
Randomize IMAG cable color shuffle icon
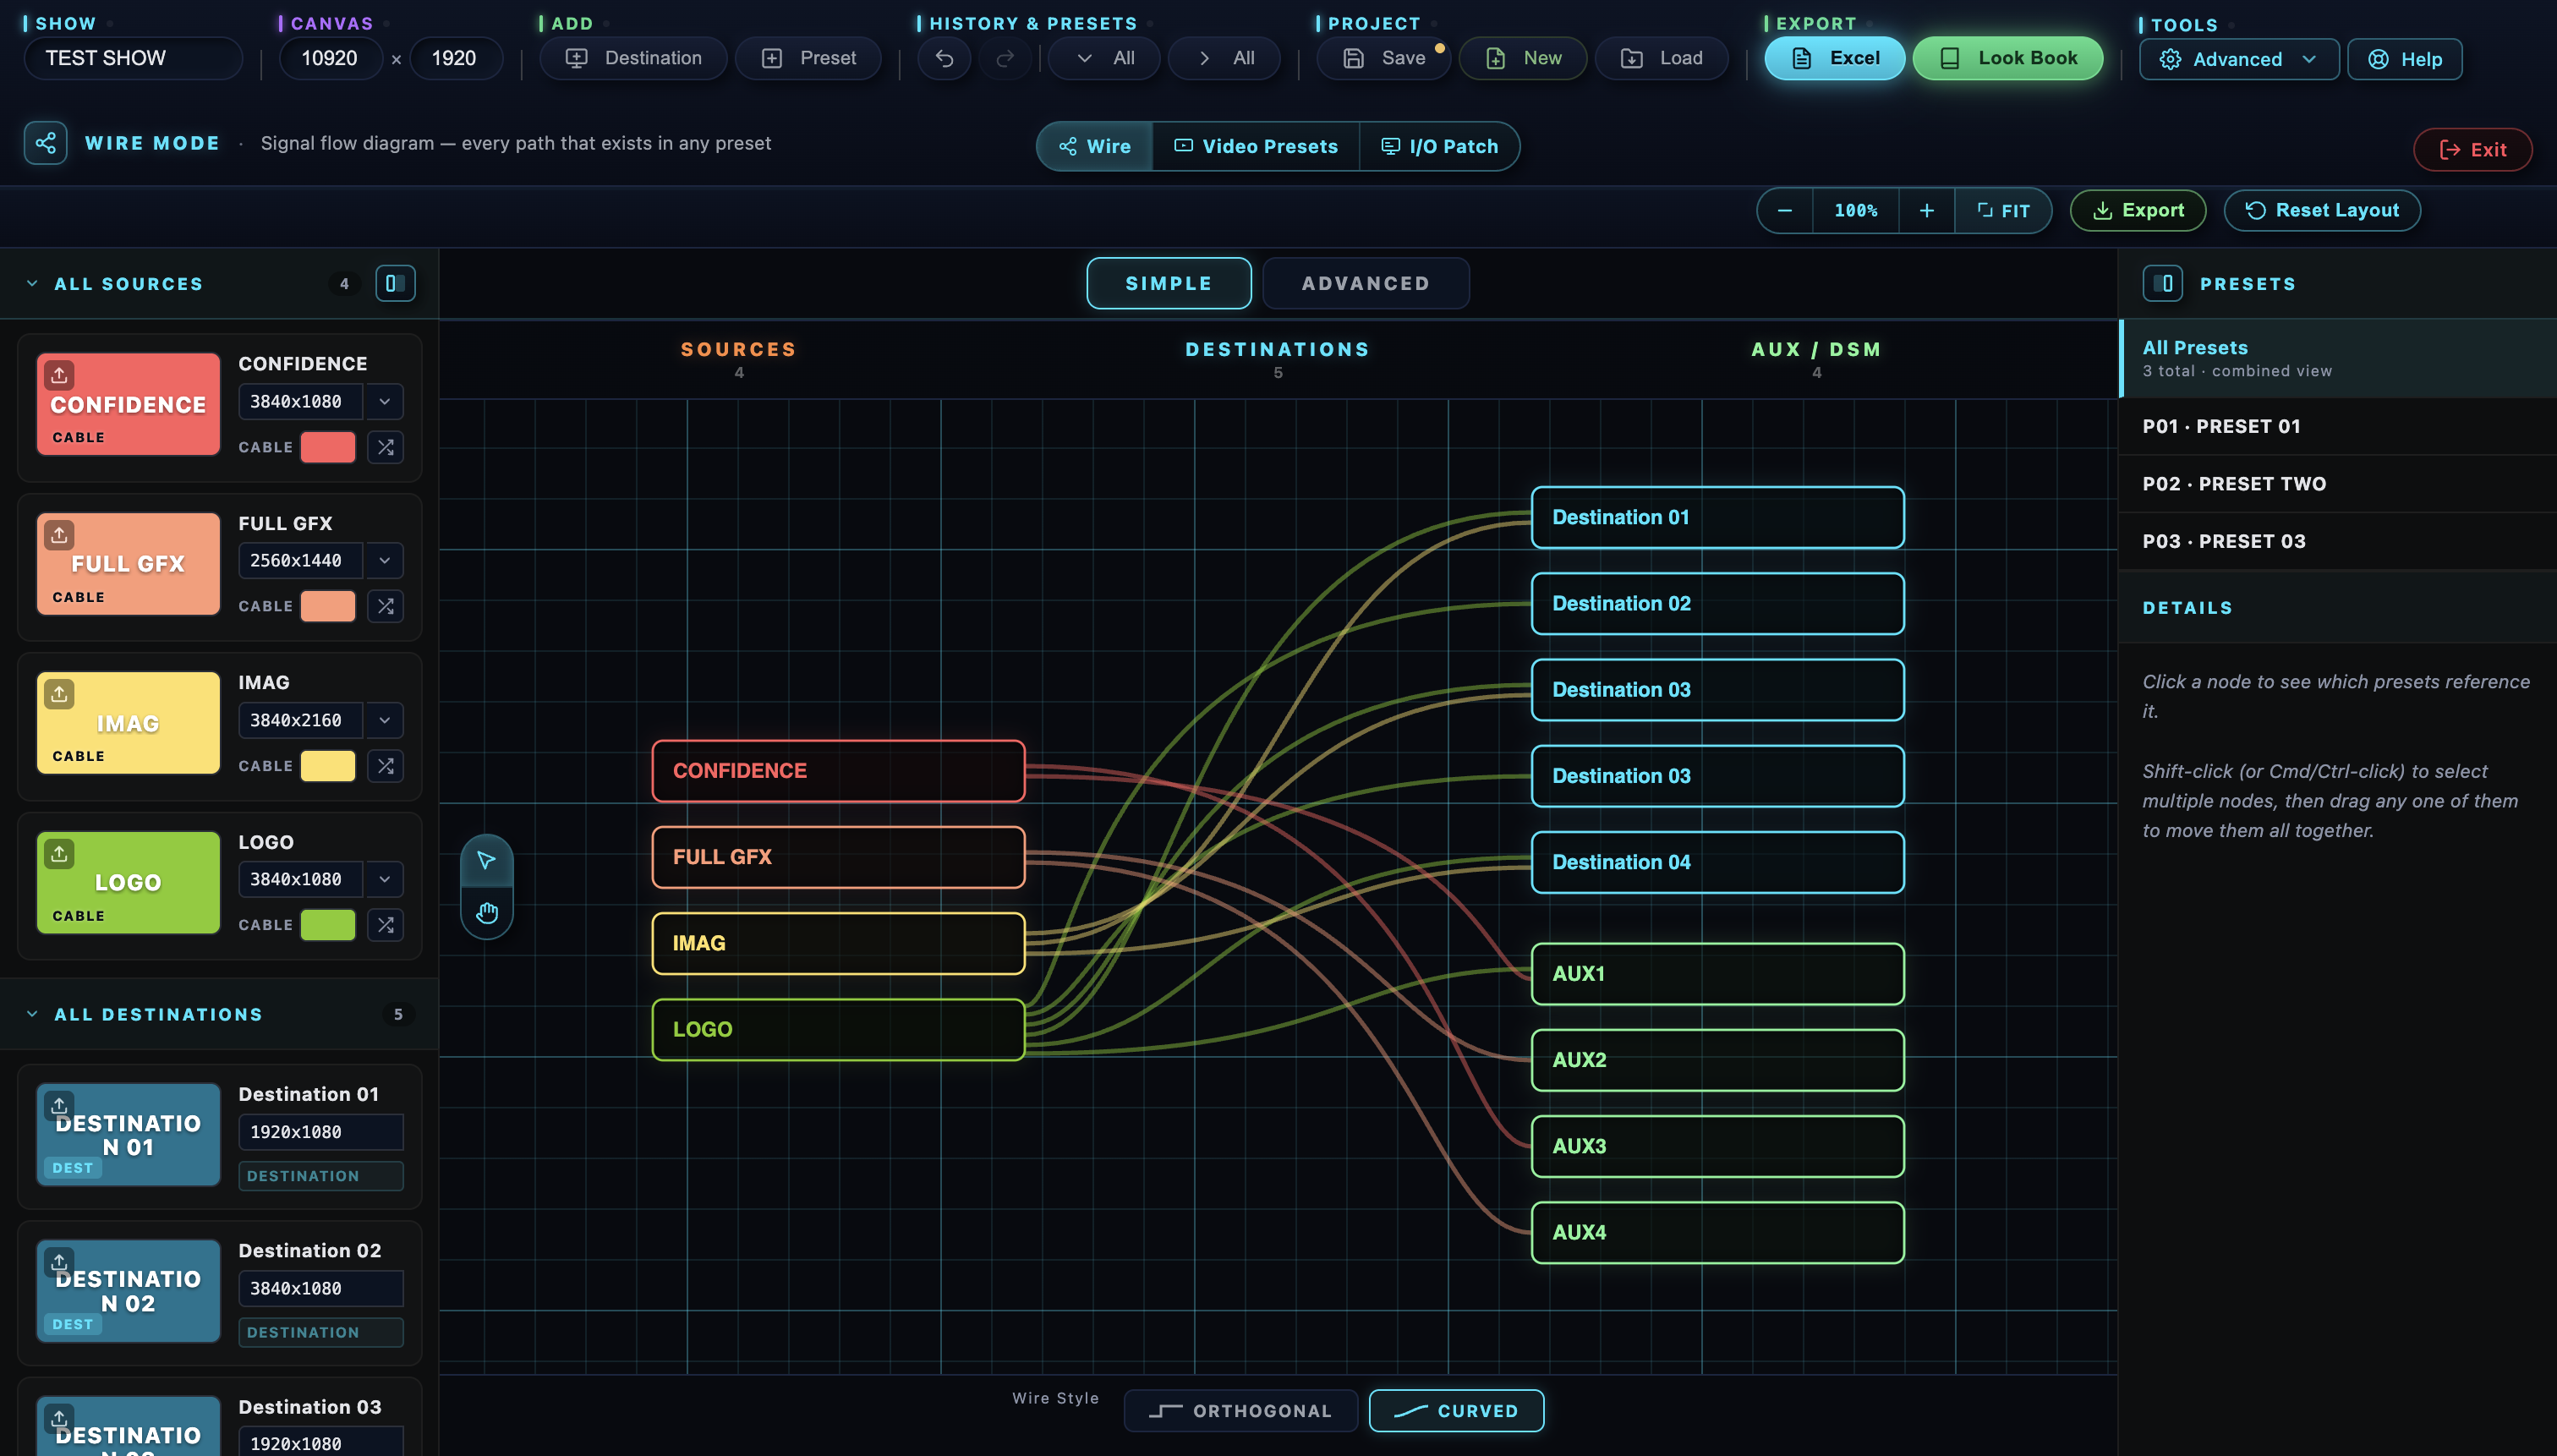[x=385, y=766]
